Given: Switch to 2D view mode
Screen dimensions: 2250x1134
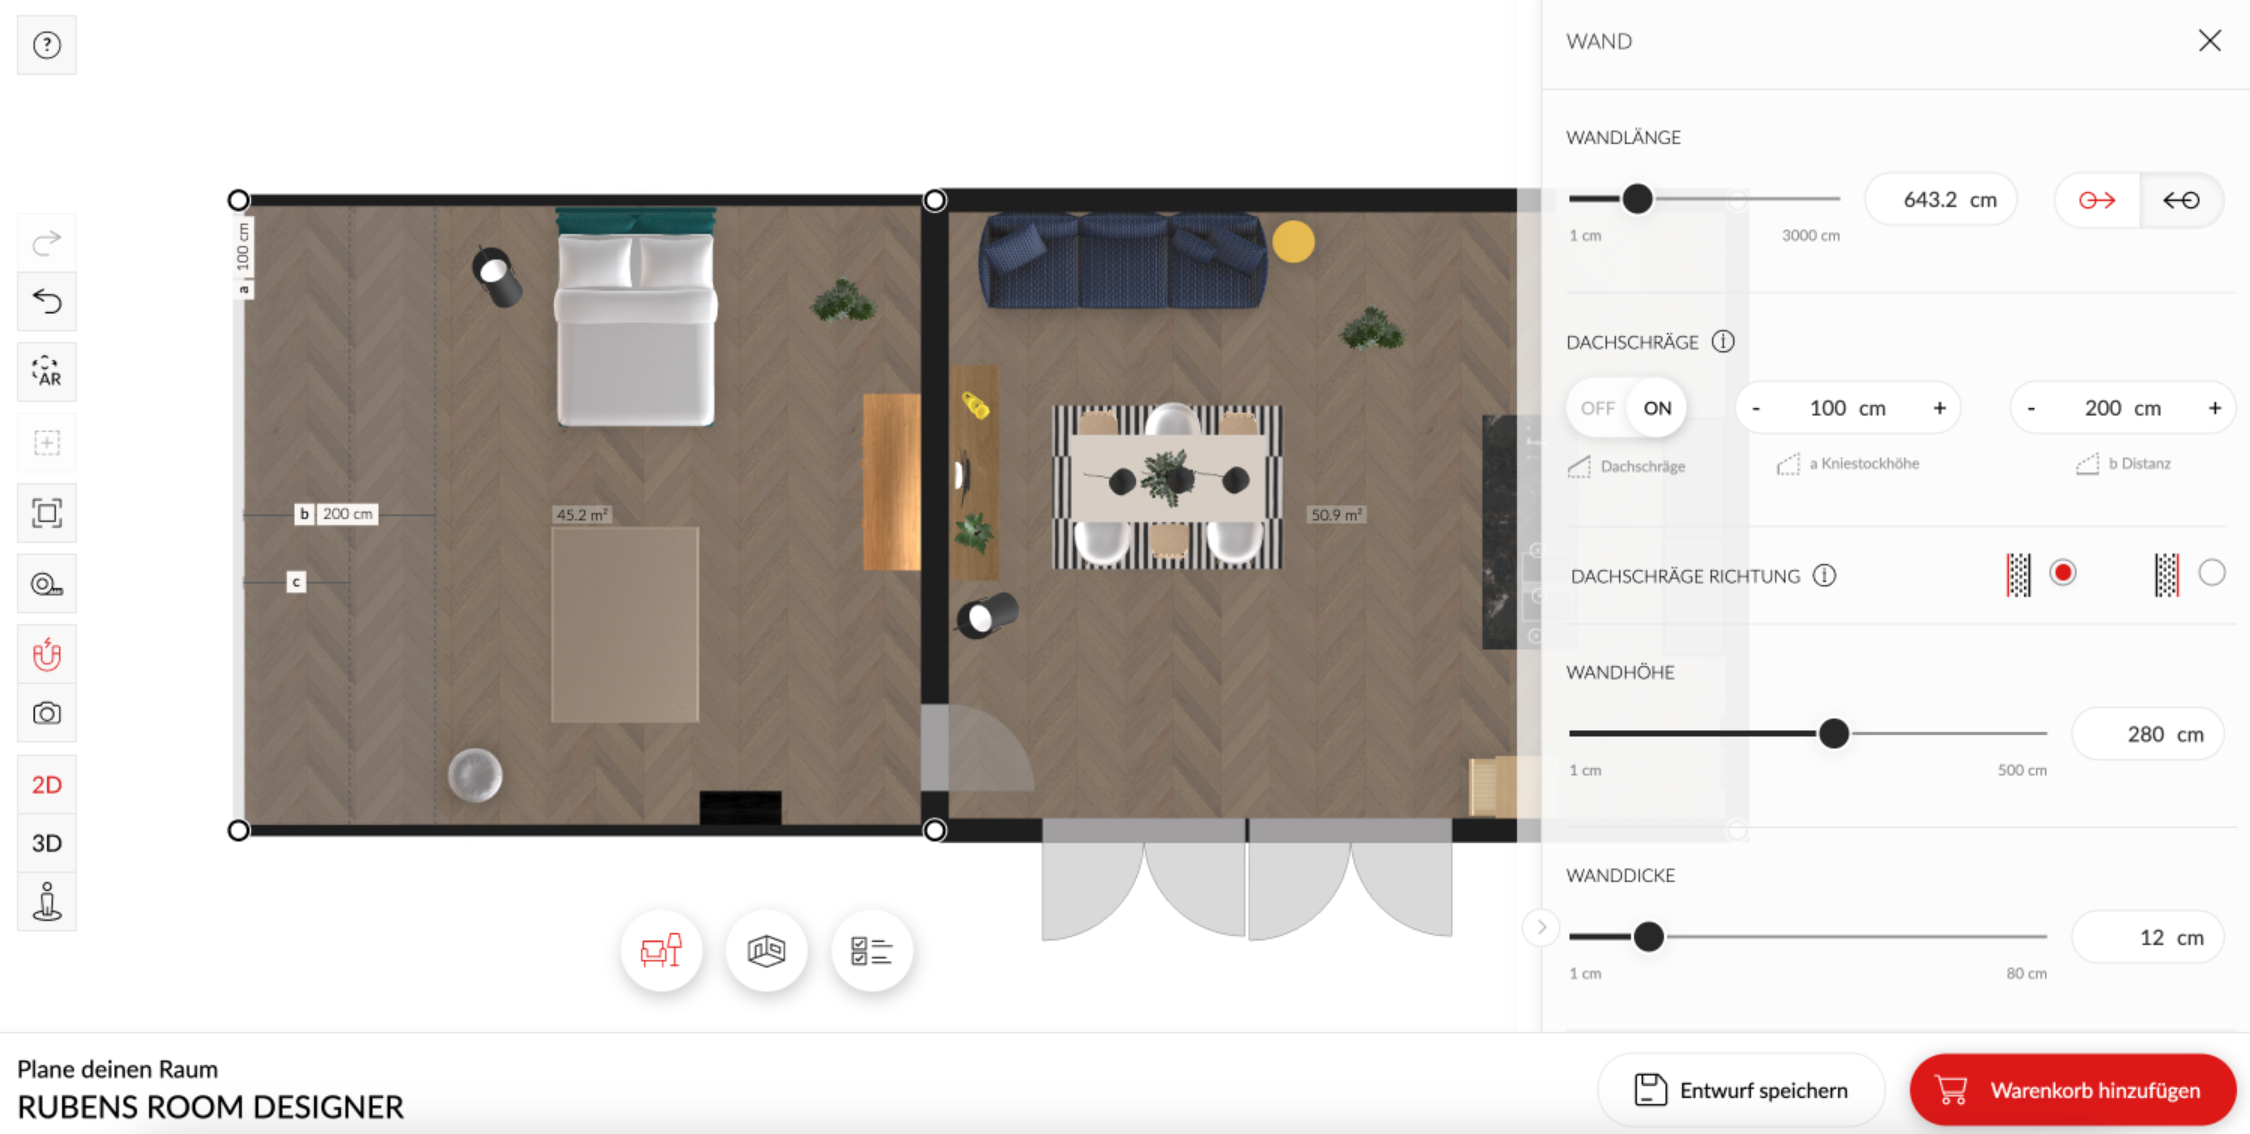Looking at the screenshot, I should (x=47, y=785).
